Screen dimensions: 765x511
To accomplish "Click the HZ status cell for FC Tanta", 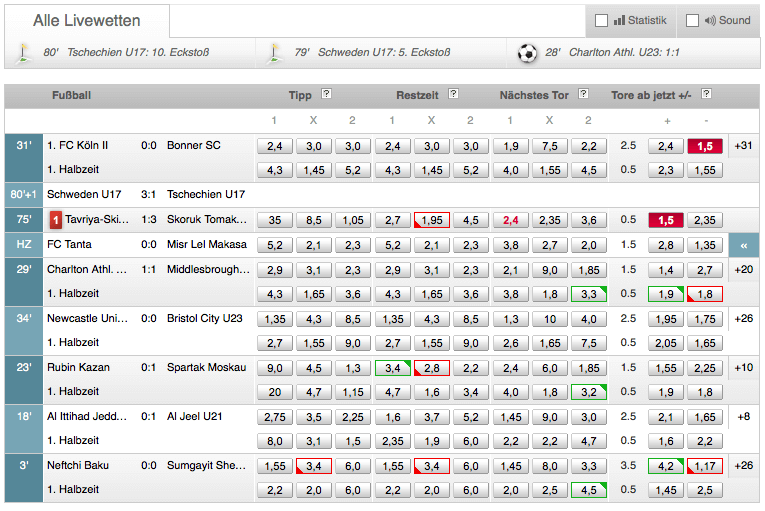I will (23, 245).
